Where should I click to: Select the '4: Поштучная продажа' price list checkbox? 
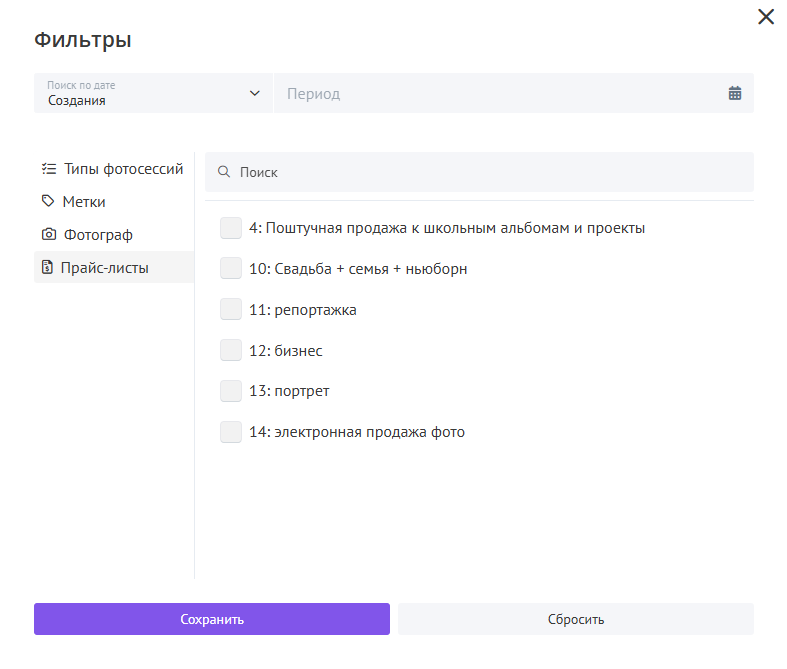[x=231, y=228]
